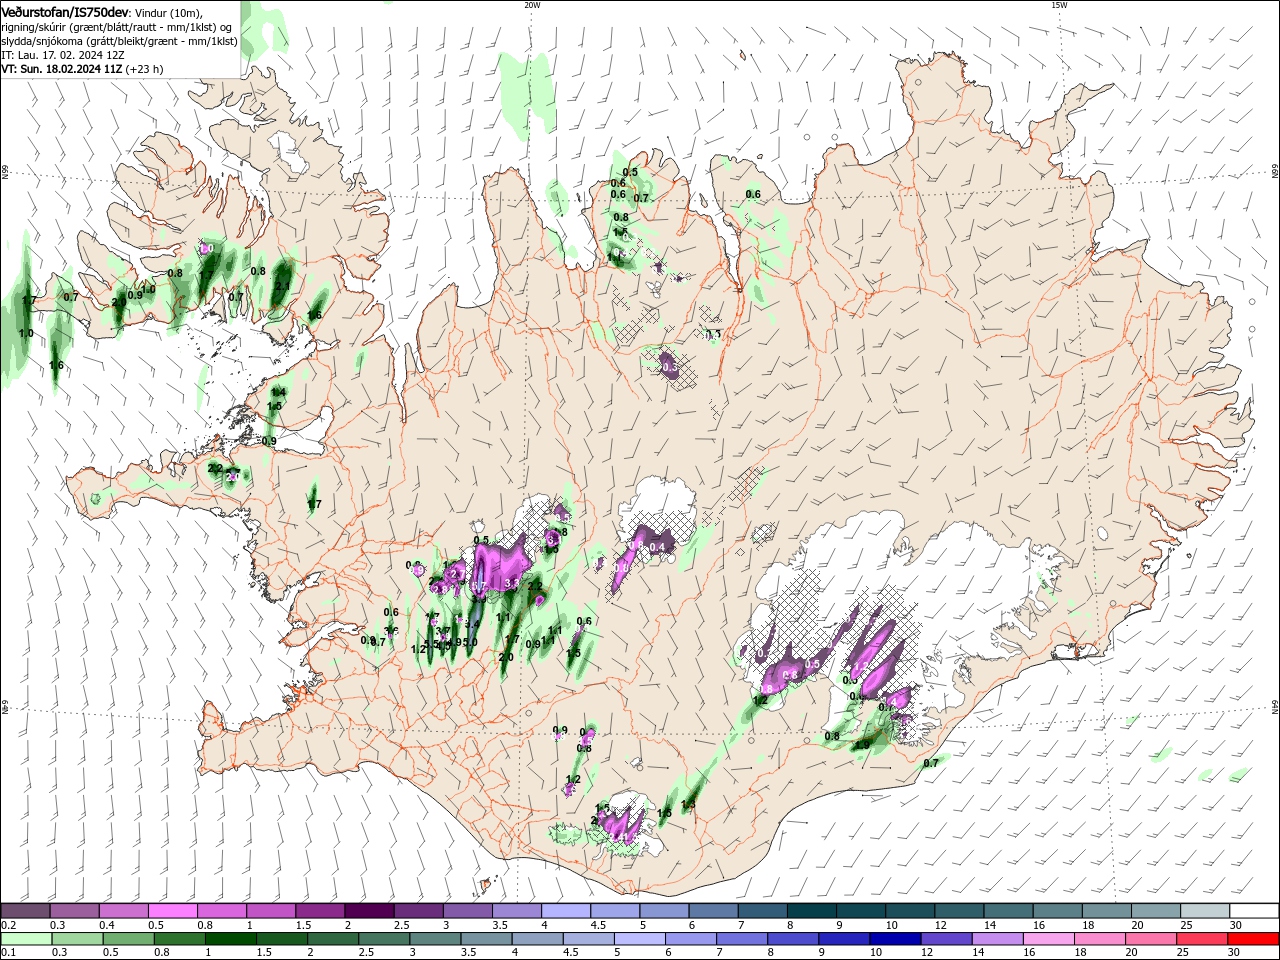
Task: Click the '0.2' label in snow legend
Action: tap(9, 925)
